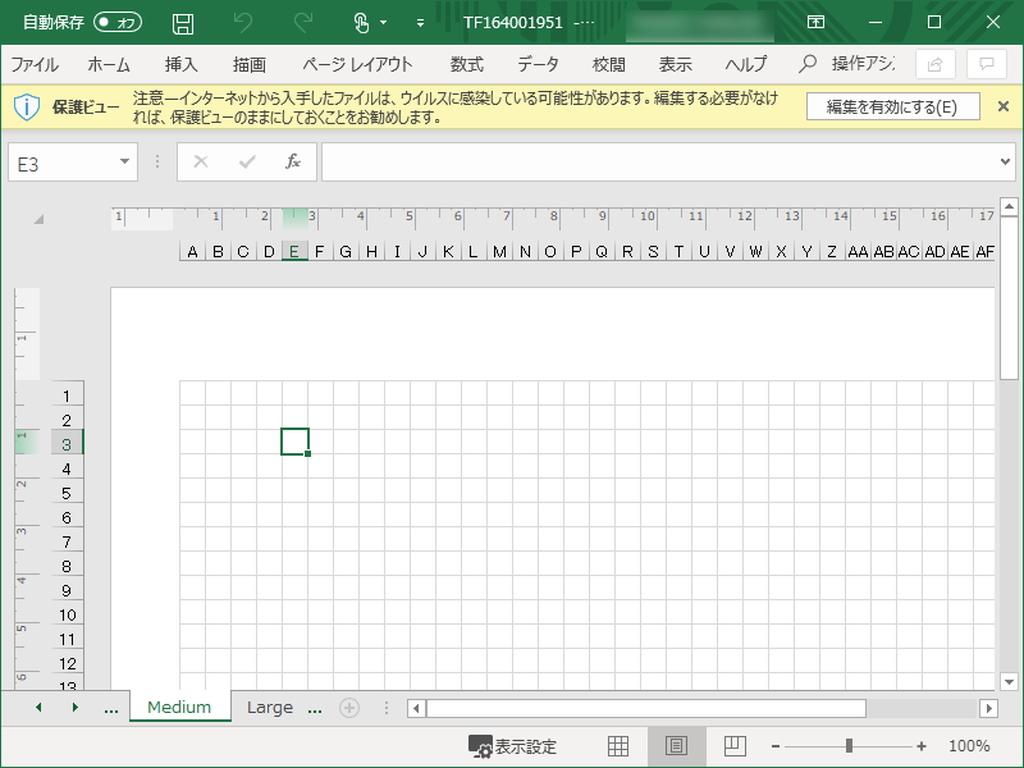The image size is (1024, 768).
Task: Toggle the AutoSave (自動保存) switch
Action: pos(118,23)
